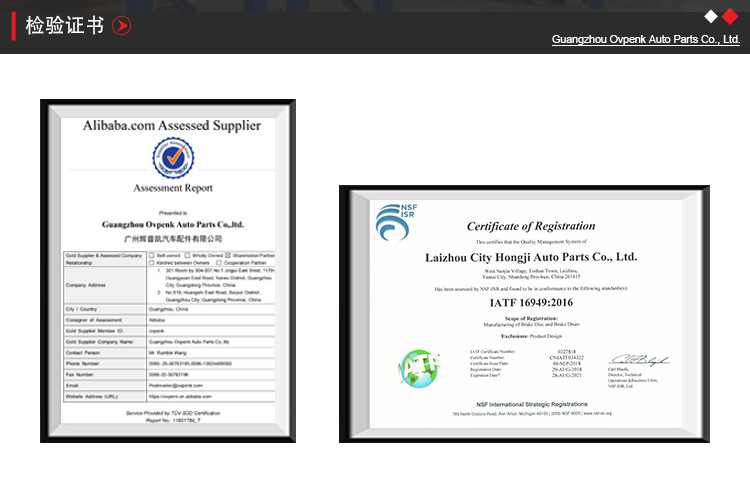
Task: Click 'NSF International Strategic Registrations' text
Action: [532, 405]
